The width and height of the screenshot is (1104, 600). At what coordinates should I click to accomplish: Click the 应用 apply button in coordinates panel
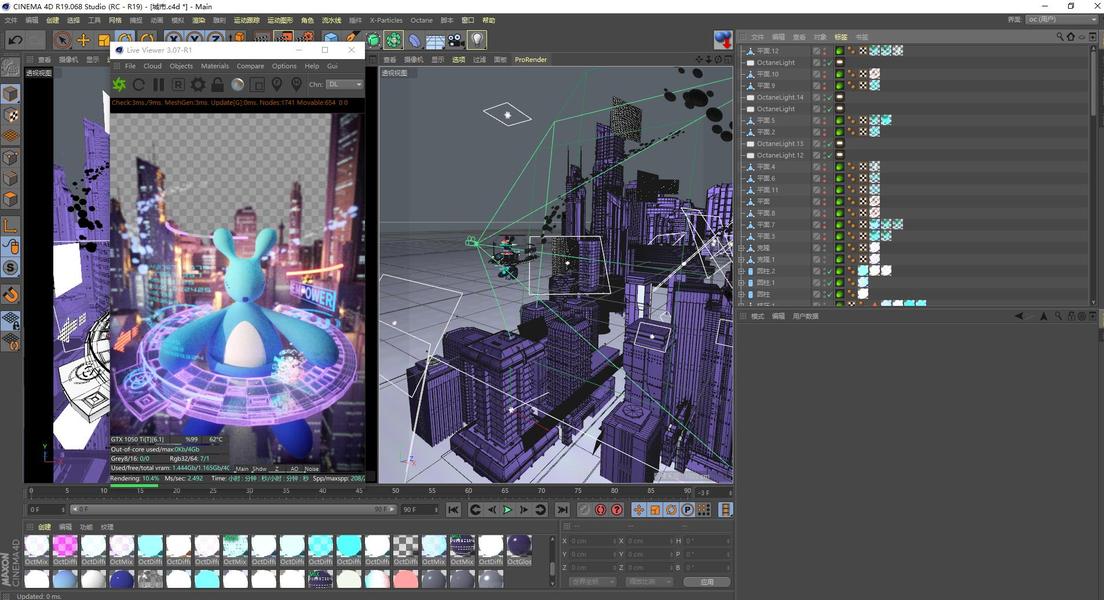(x=707, y=582)
